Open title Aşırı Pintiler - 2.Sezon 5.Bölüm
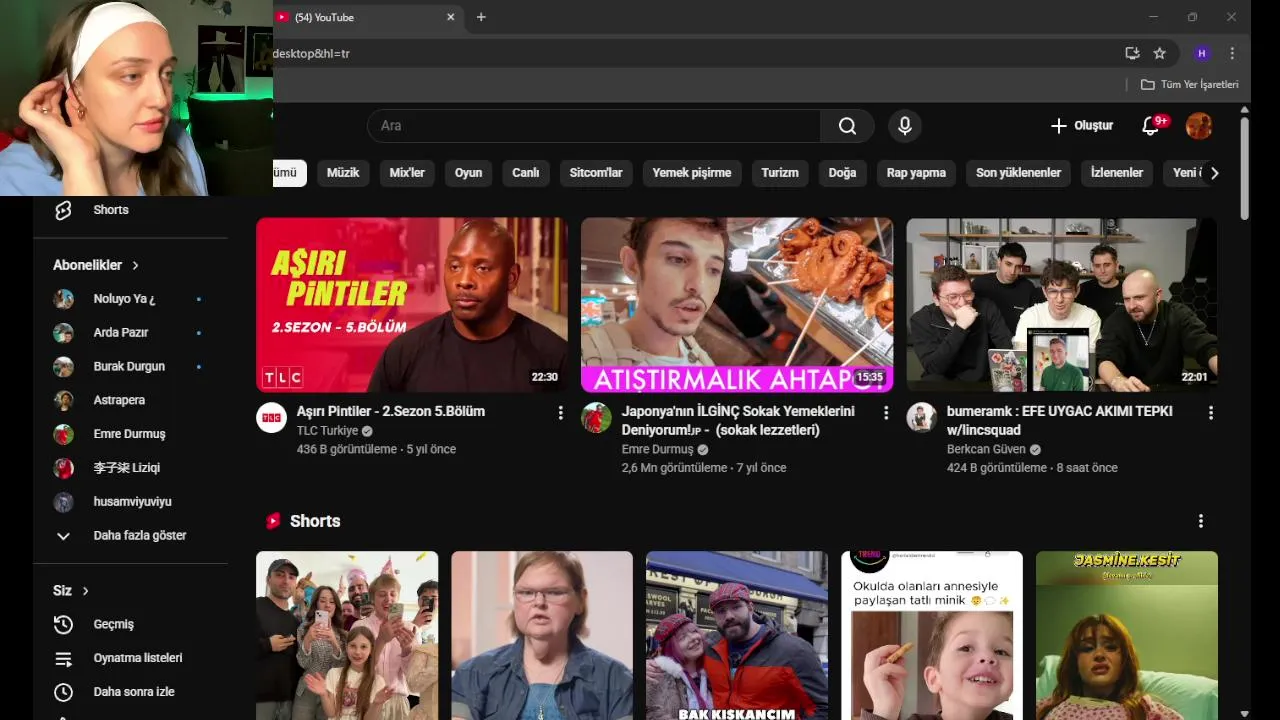 [x=391, y=411]
